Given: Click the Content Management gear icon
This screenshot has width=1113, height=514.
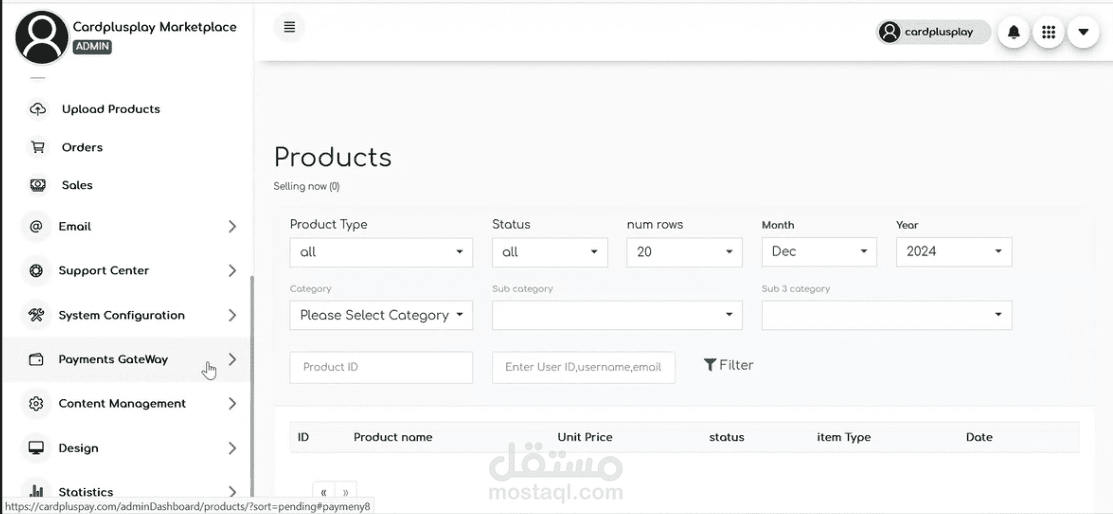Looking at the screenshot, I should [37, 404].
